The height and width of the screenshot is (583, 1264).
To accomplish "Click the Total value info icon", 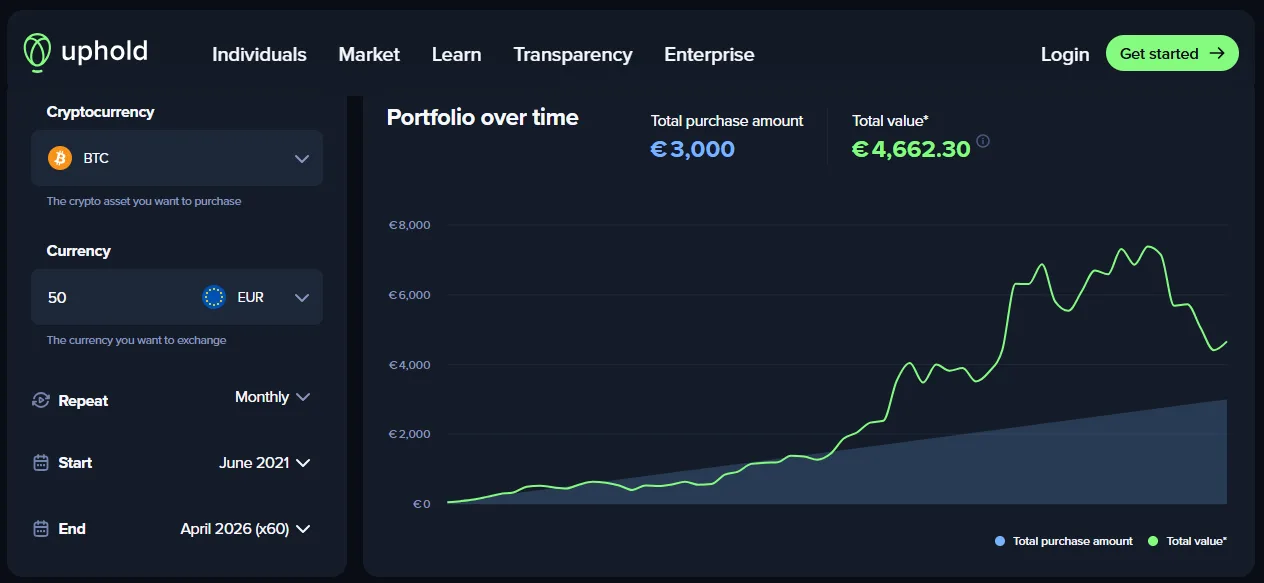I will point(983,142).
